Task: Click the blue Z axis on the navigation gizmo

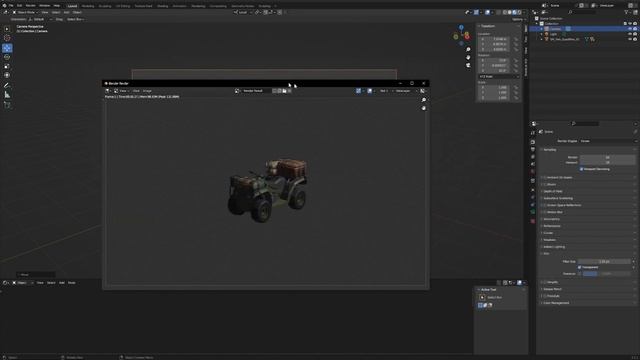Action: [461, 28]
